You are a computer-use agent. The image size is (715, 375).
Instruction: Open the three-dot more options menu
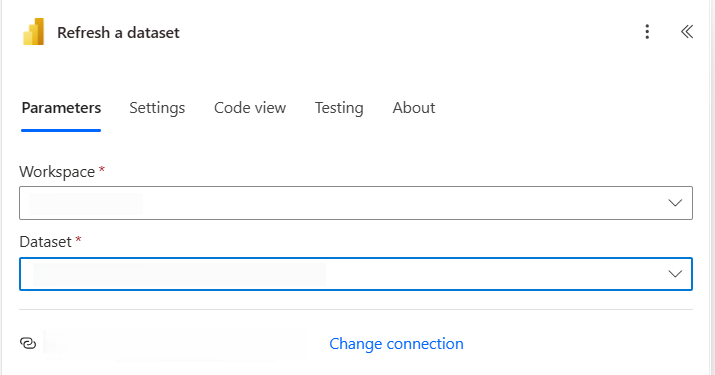pyautogui.click(x=647, y=32)
